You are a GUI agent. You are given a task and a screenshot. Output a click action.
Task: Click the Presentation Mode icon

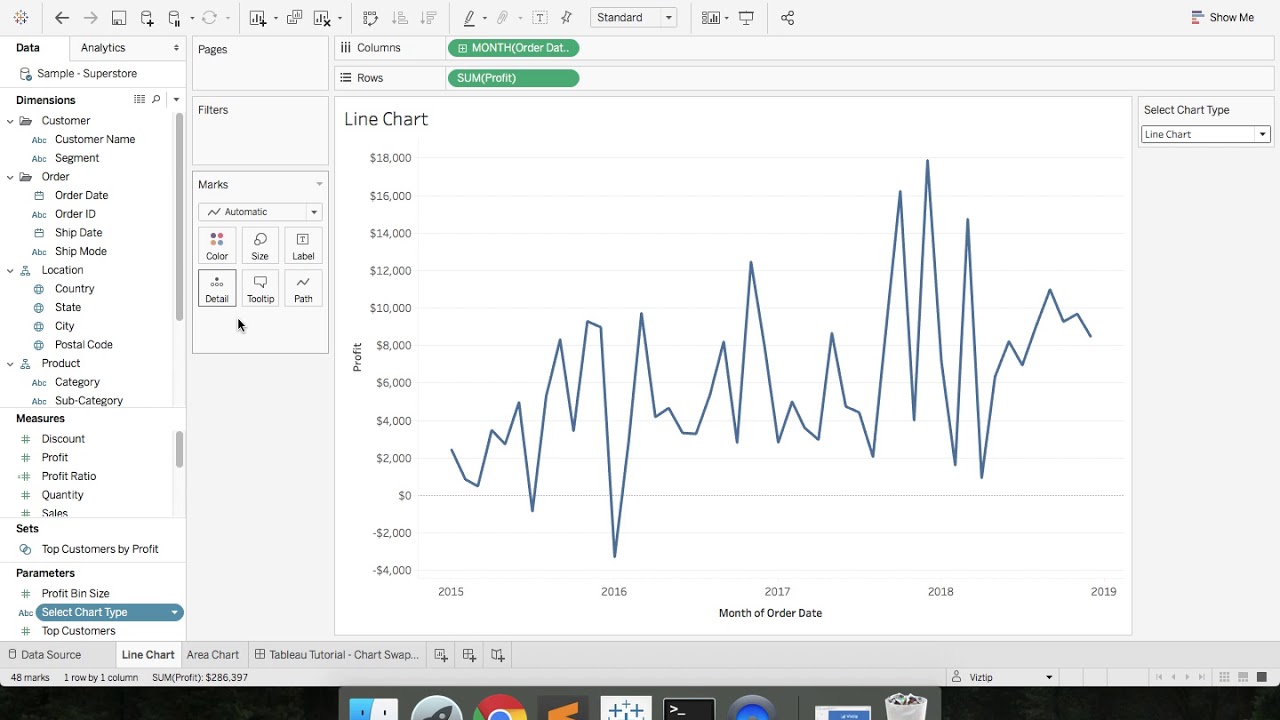click(746, 18)
